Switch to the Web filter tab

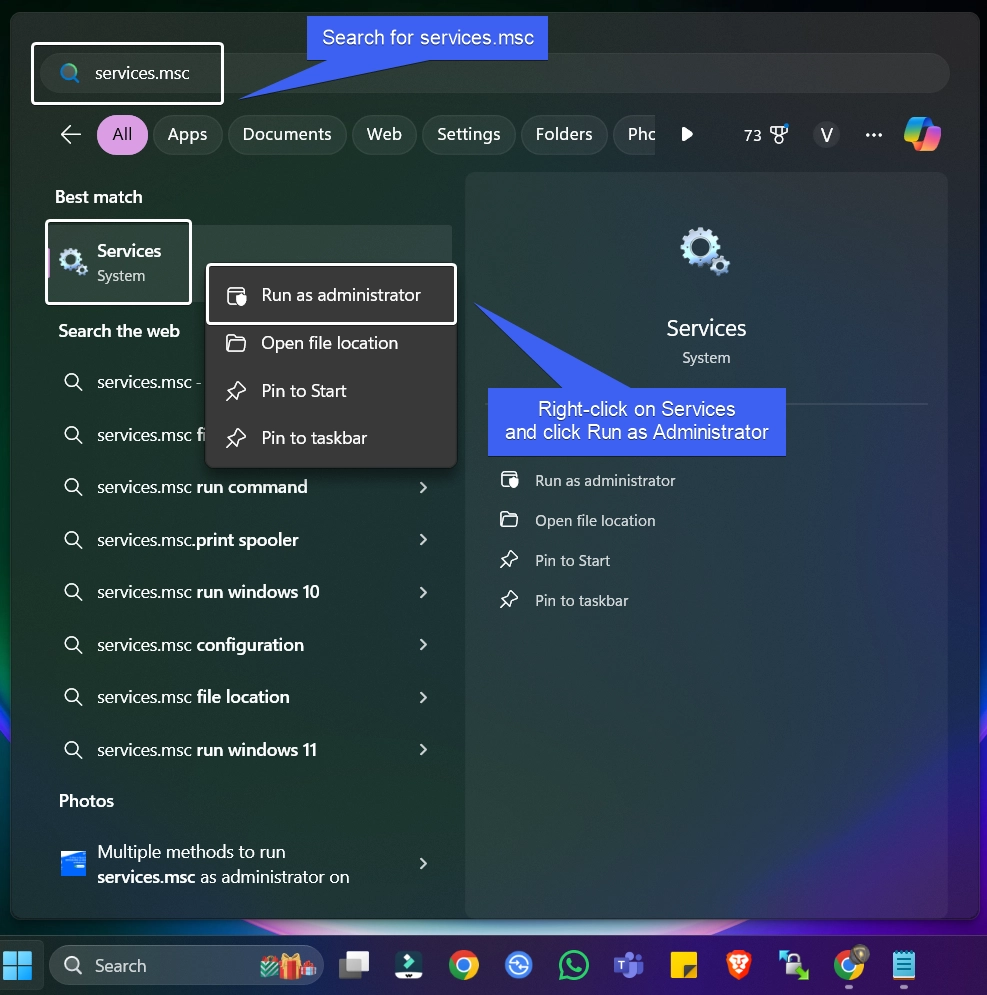tap(384, 134)
